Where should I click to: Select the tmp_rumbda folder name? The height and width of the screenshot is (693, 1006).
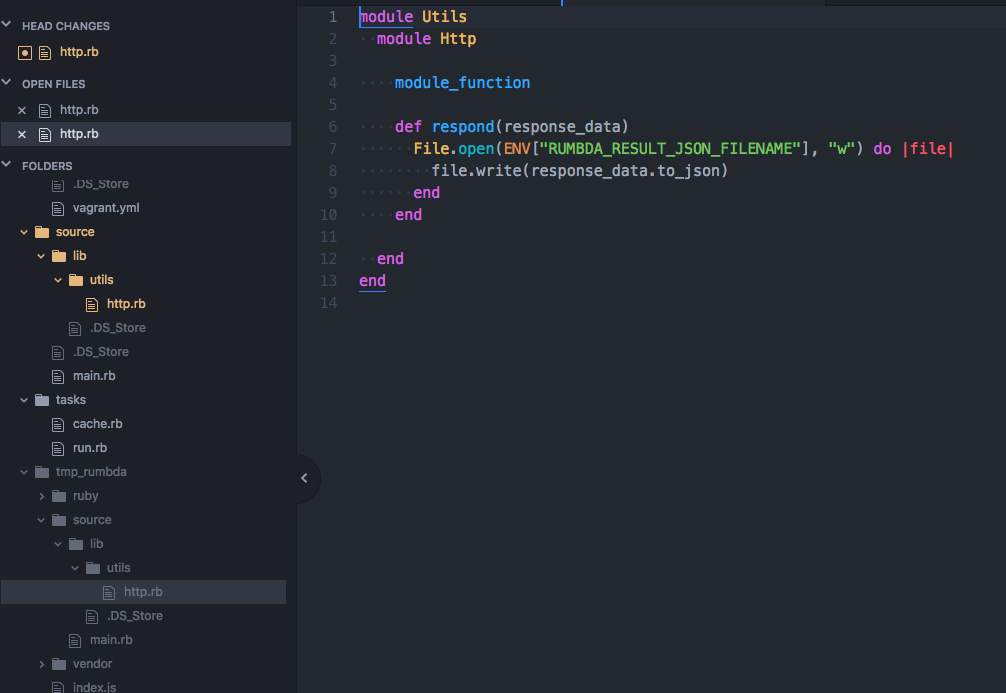[91, 472]
